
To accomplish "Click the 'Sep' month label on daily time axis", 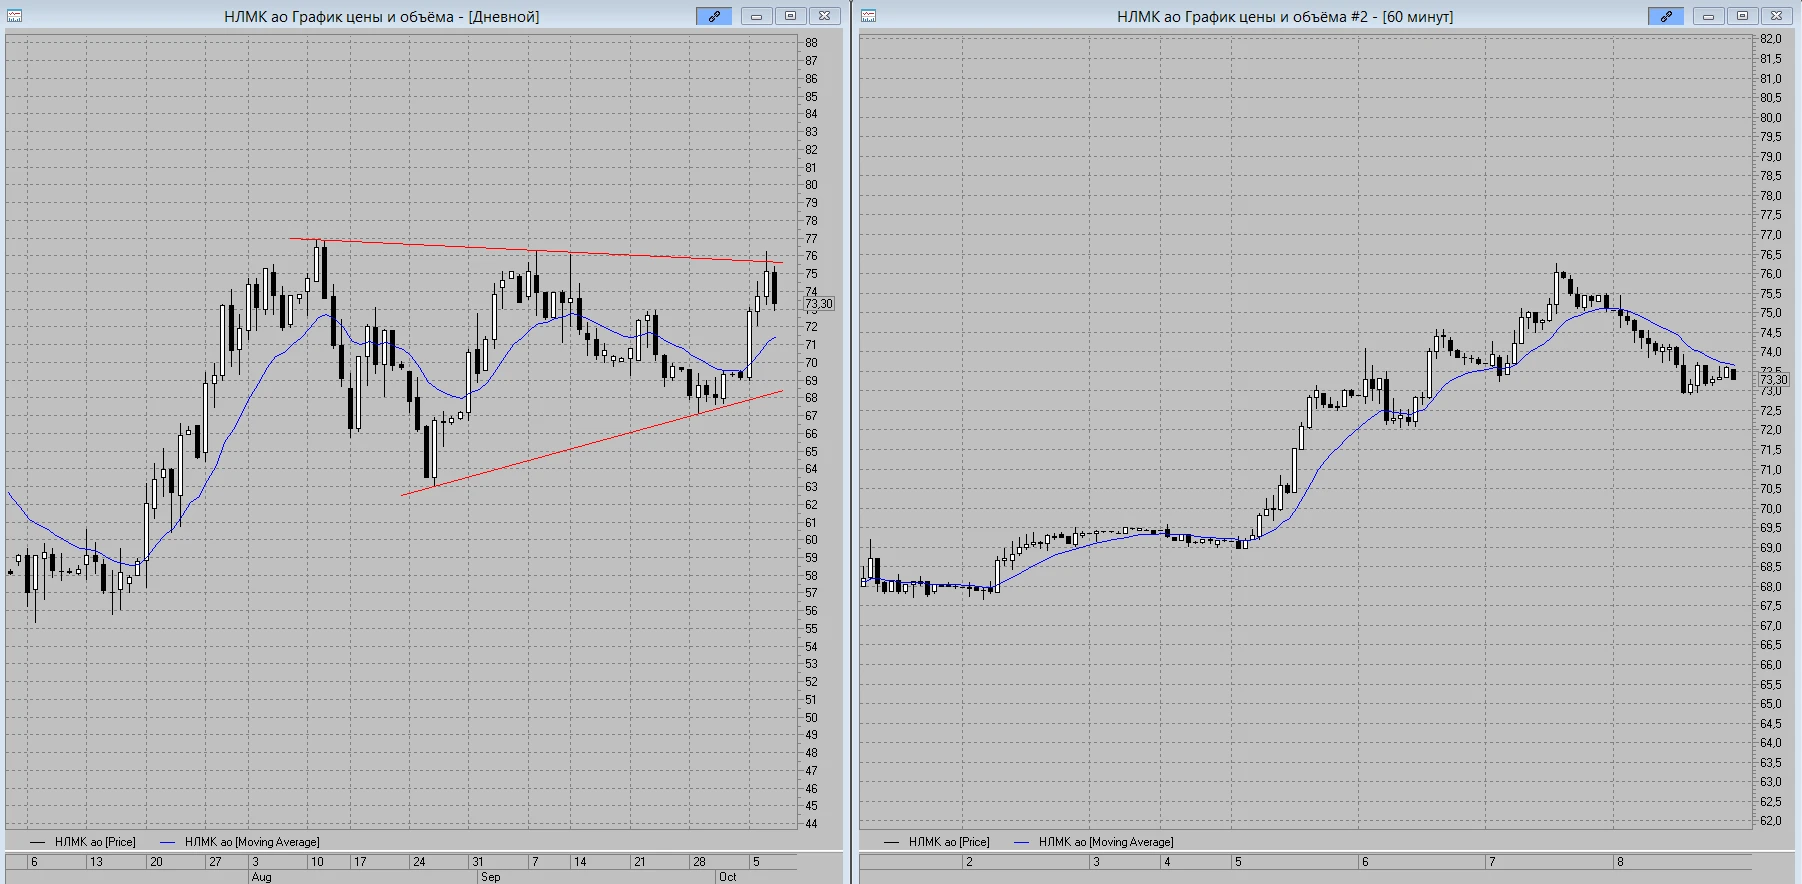I will coord(490,877).
